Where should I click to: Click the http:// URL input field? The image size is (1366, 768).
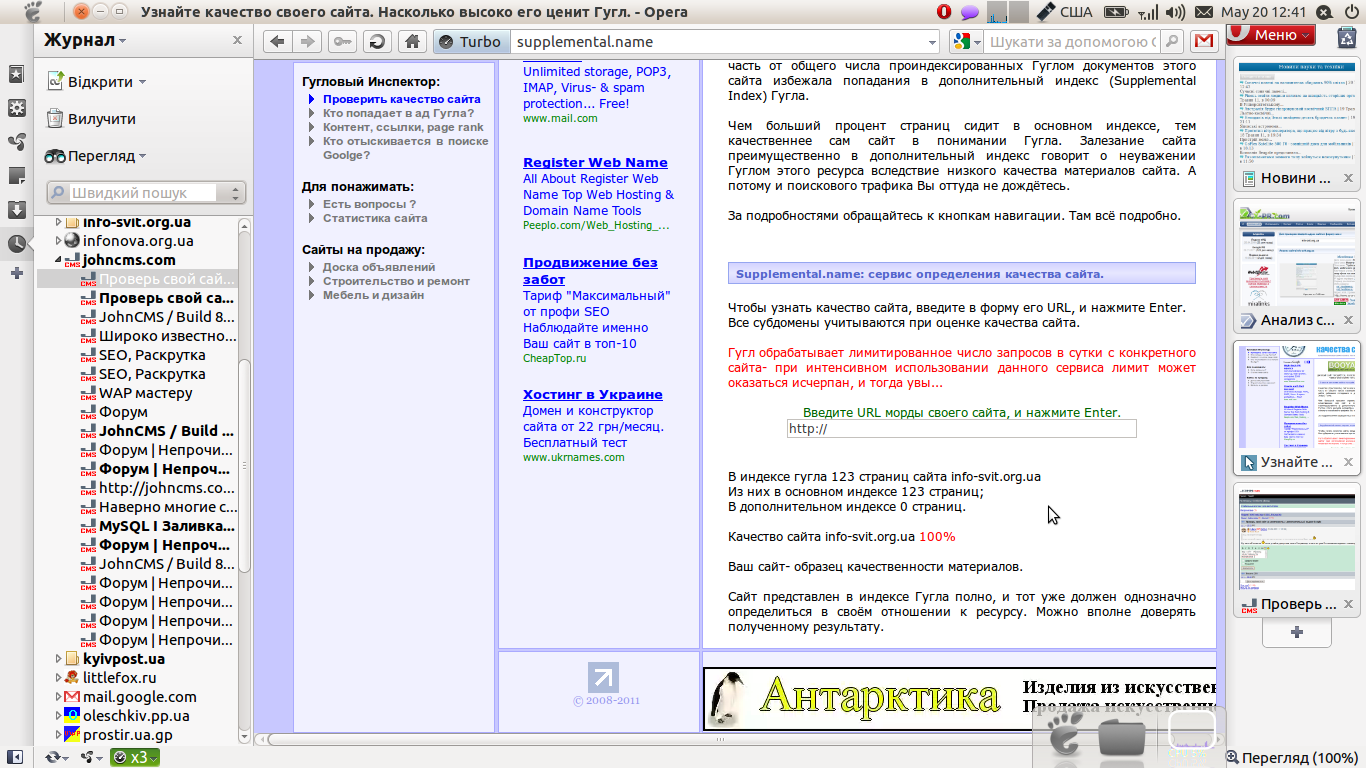click(961, 429)
